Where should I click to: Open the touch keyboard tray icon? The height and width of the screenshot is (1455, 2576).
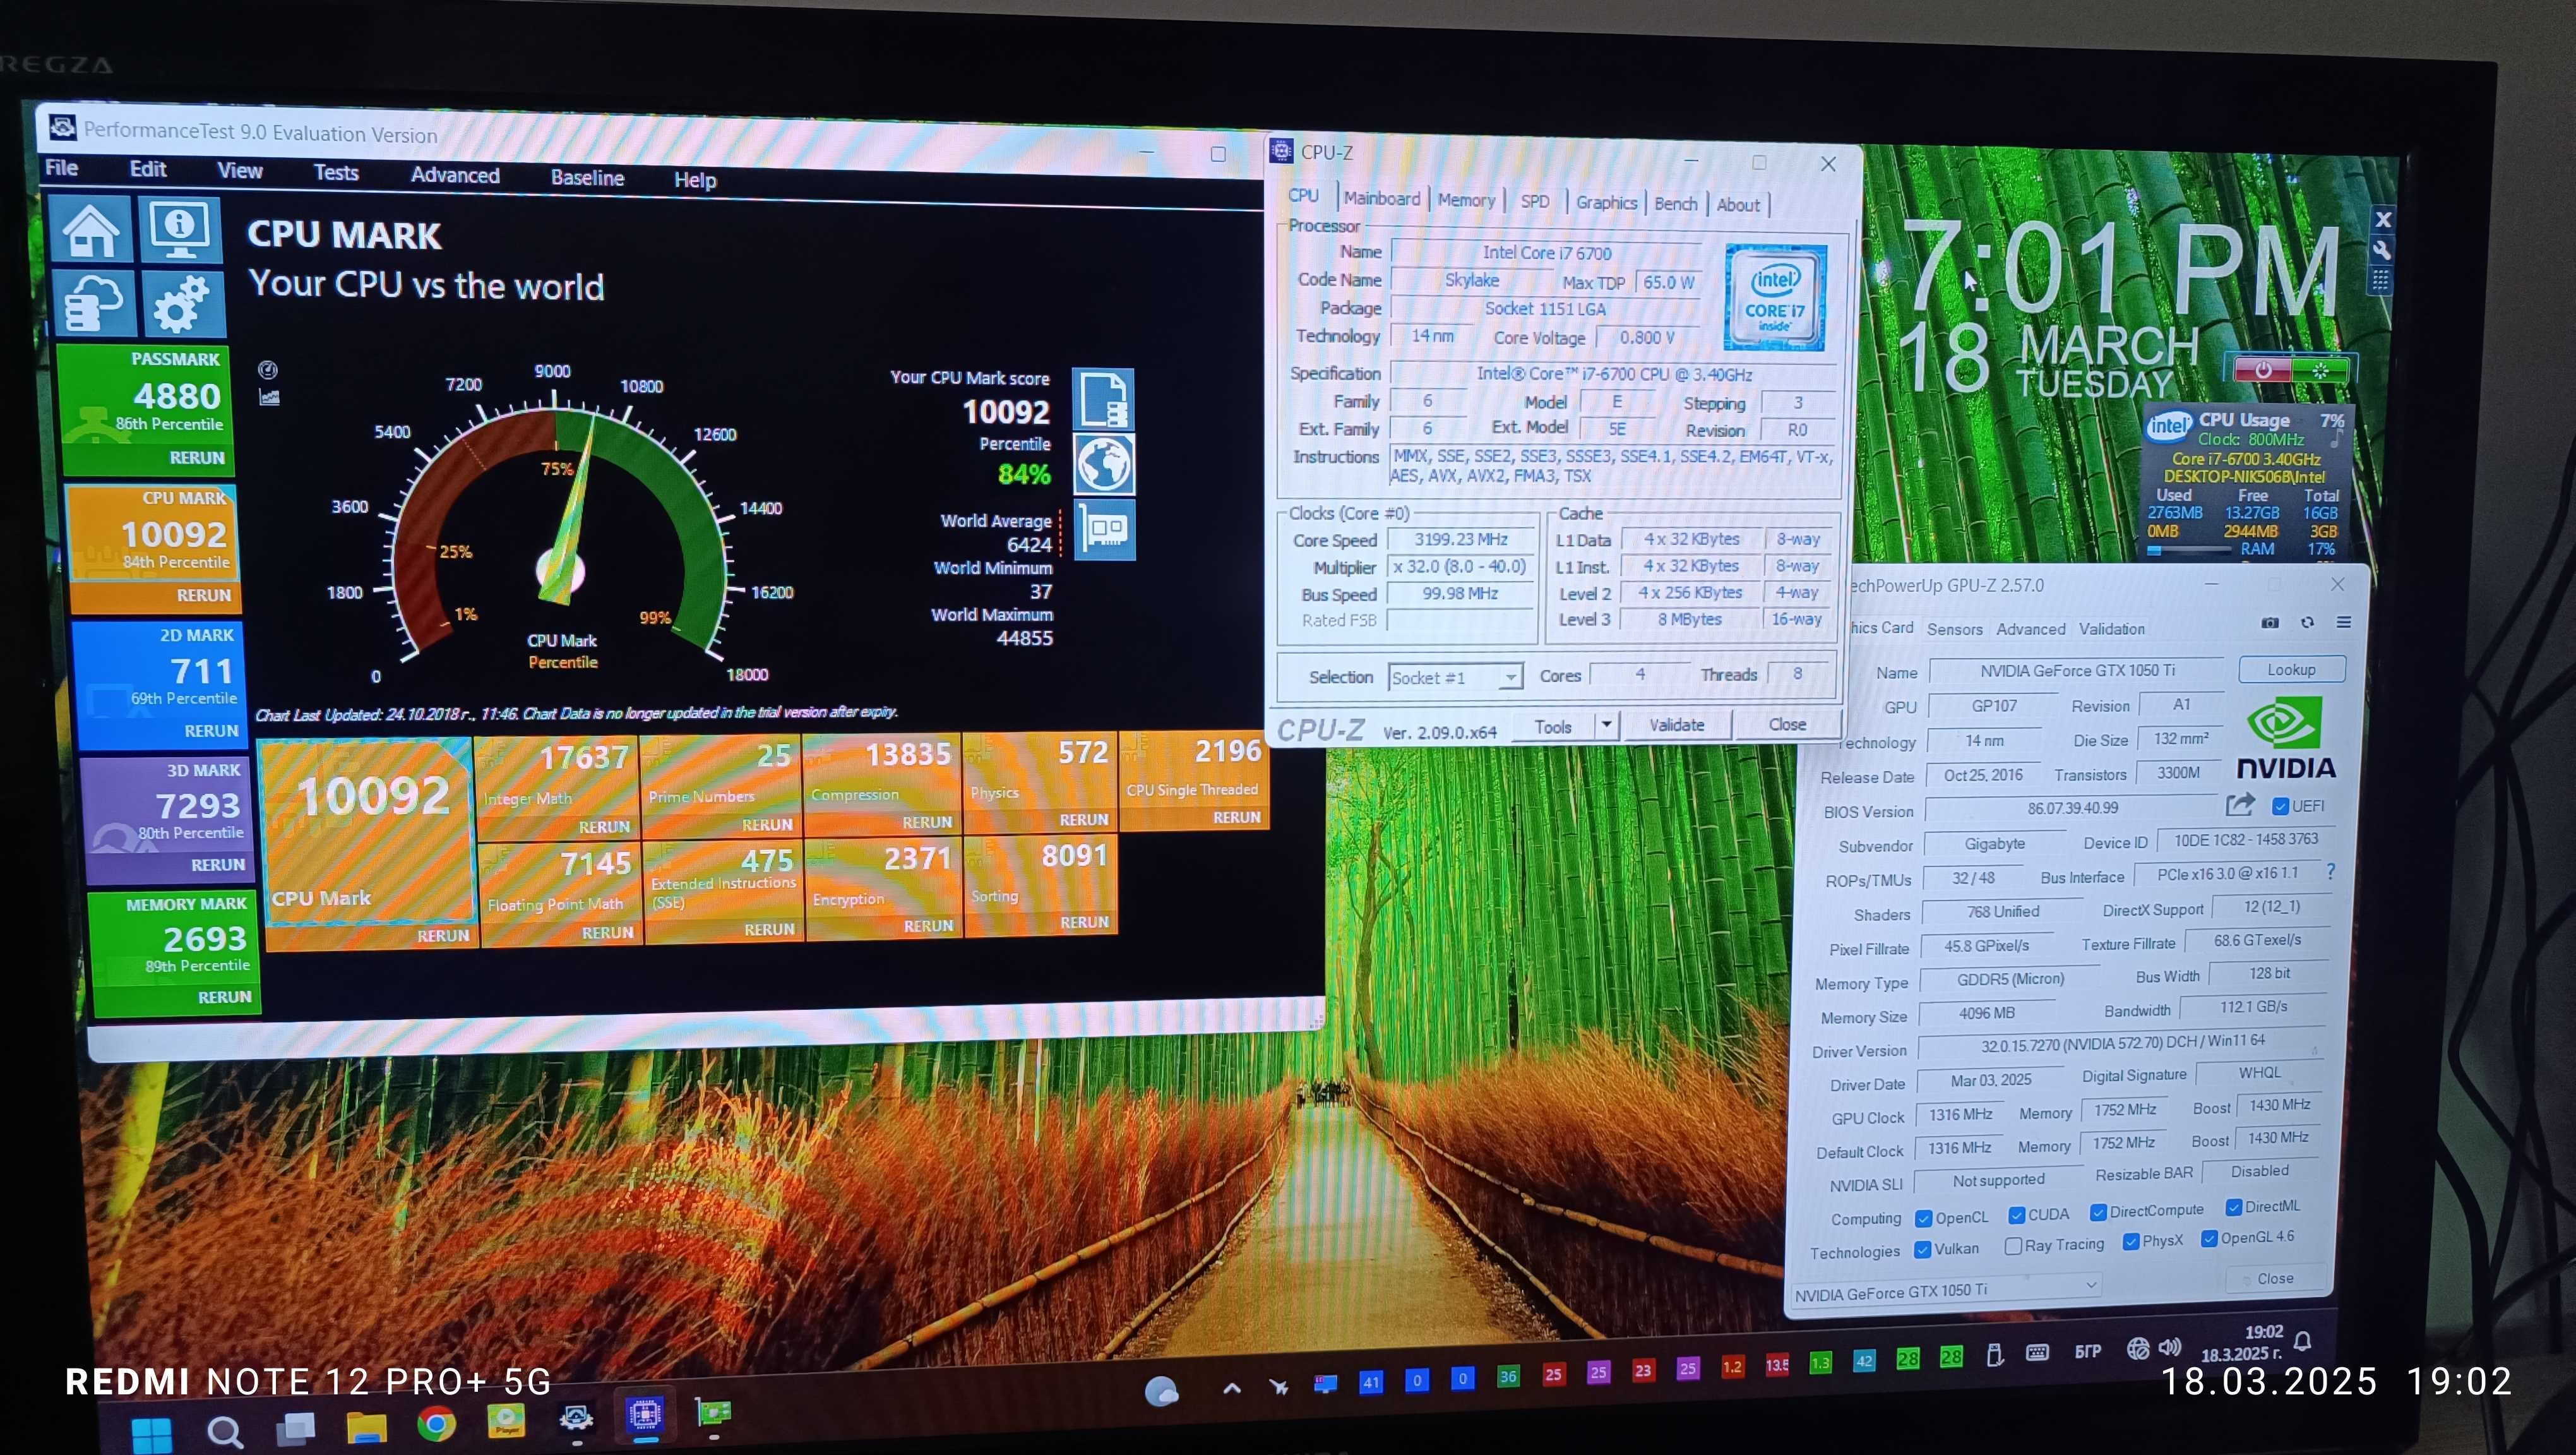pos(2037,1352)
